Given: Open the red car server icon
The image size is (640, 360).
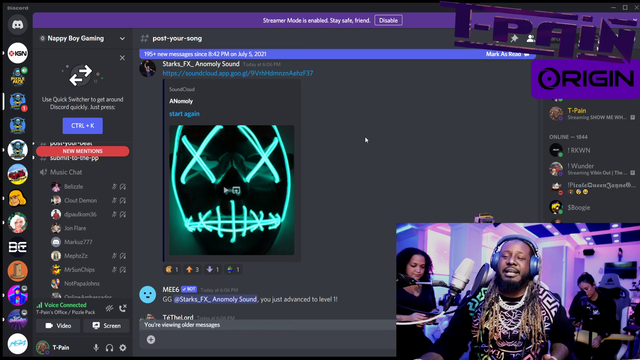Looking at the screenshot, I should point(18,174).
